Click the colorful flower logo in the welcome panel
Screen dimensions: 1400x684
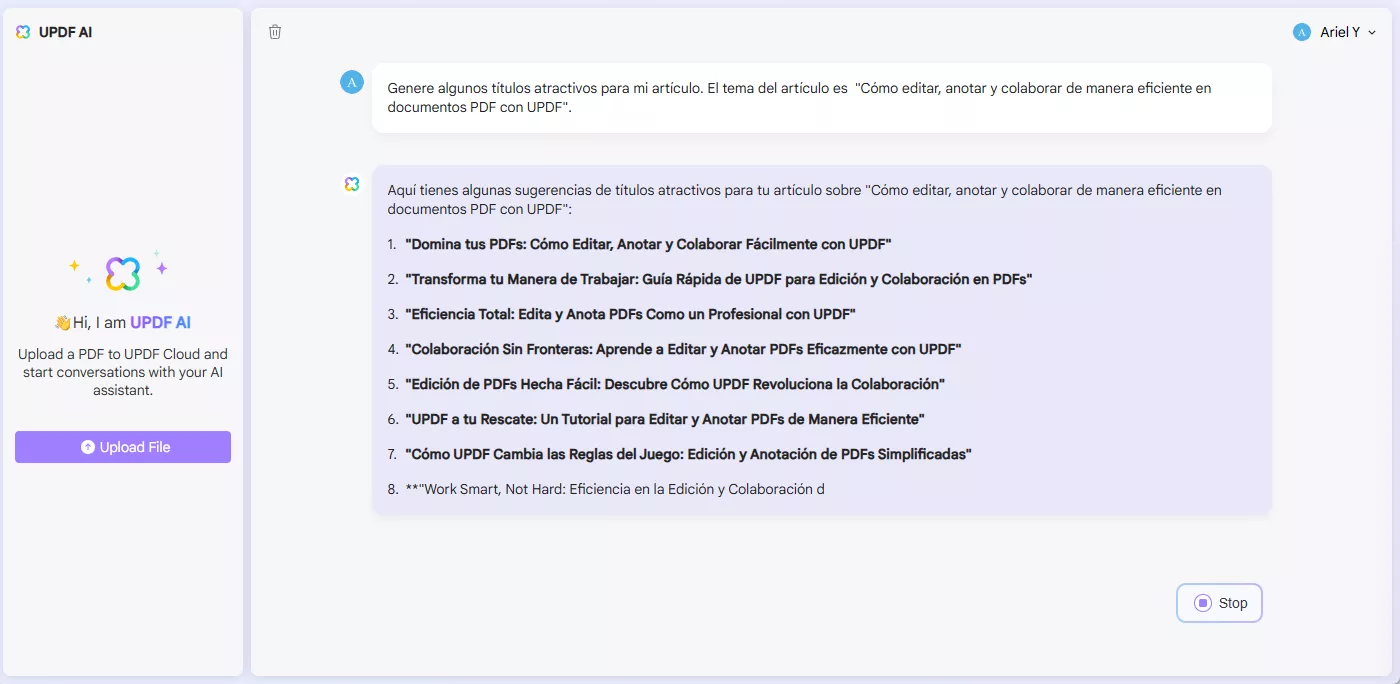click(123, 273)
